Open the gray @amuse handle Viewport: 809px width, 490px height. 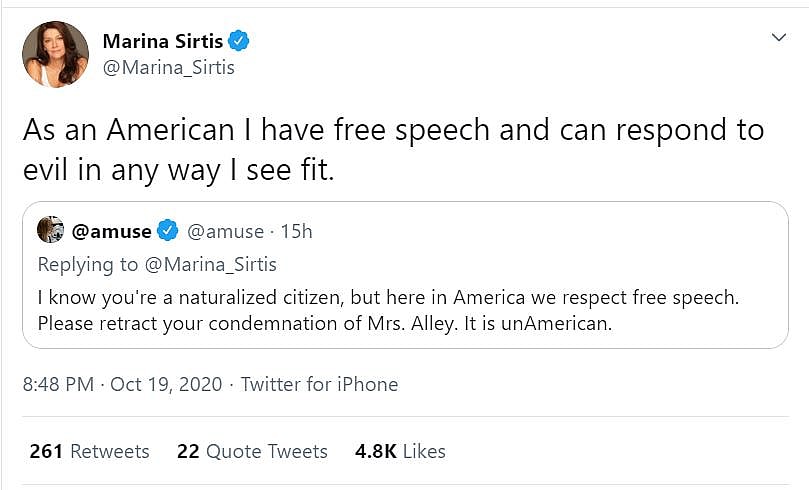coord(224,232)
